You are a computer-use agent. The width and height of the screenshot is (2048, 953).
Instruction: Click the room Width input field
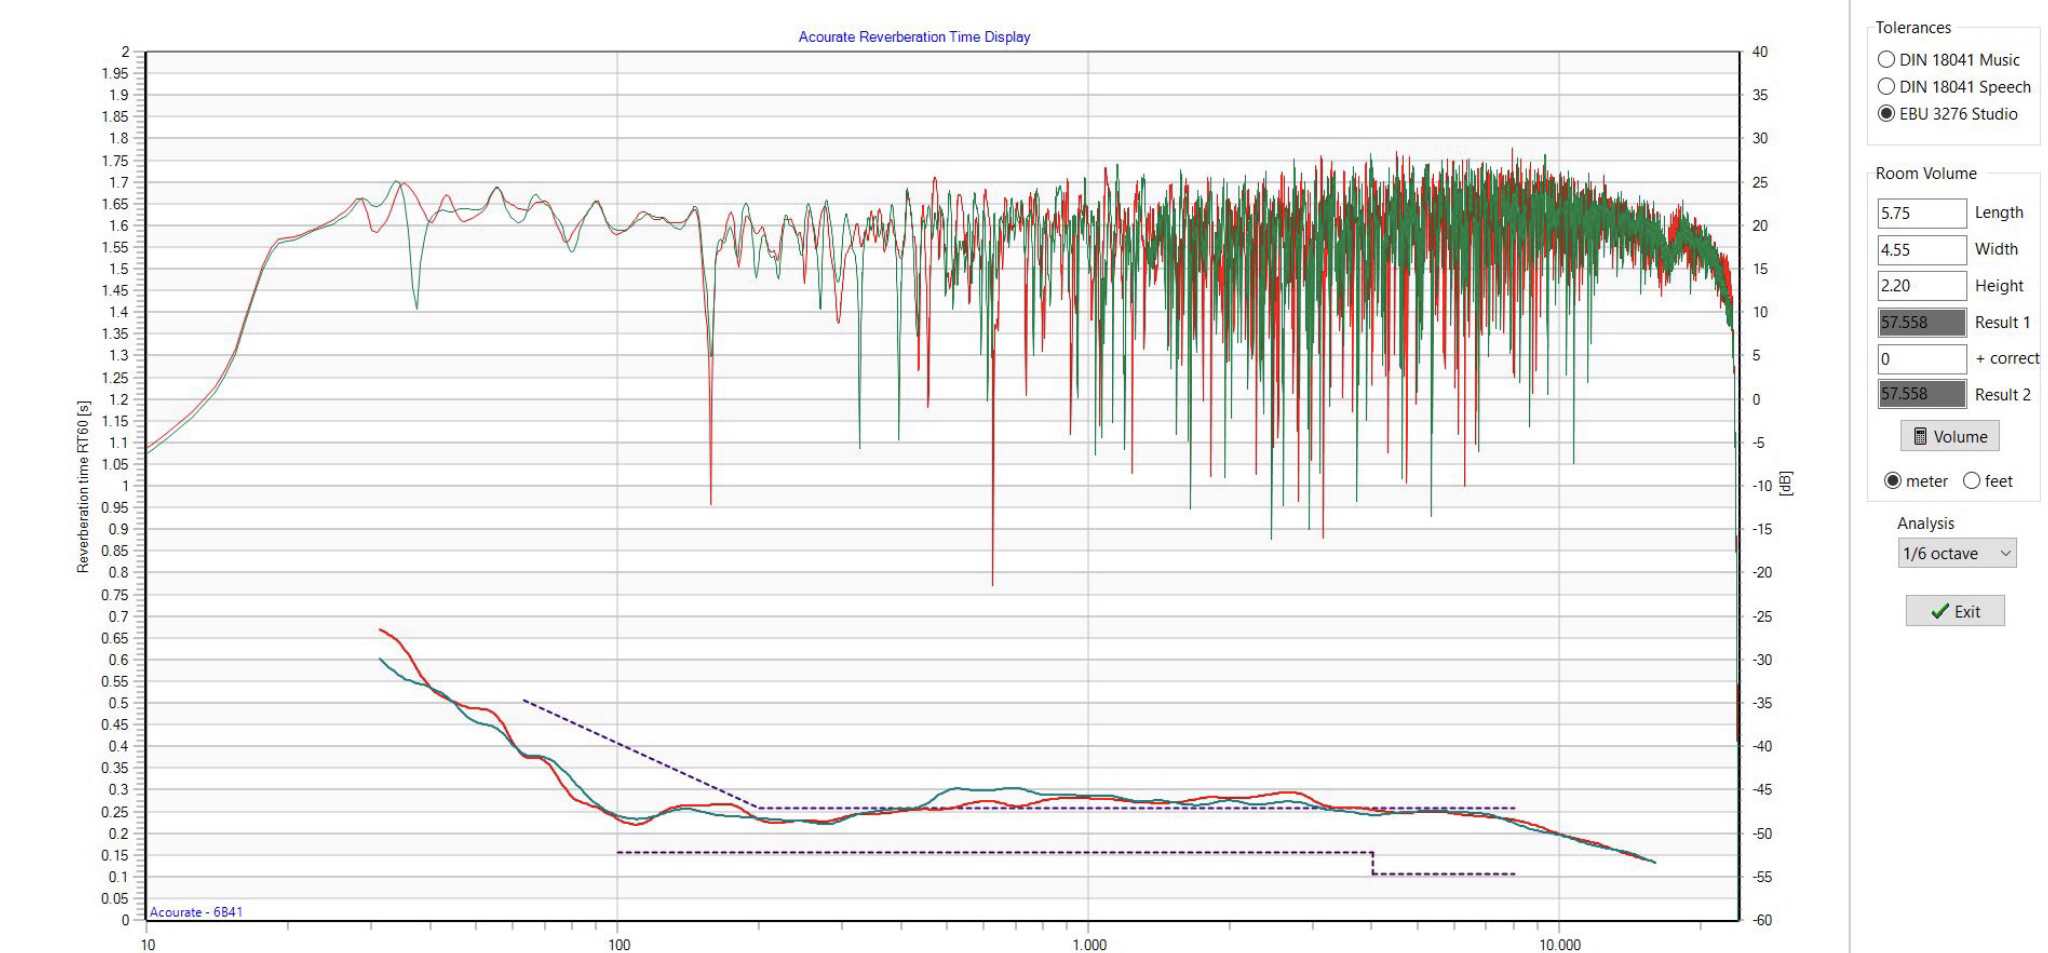[1921, 249]
